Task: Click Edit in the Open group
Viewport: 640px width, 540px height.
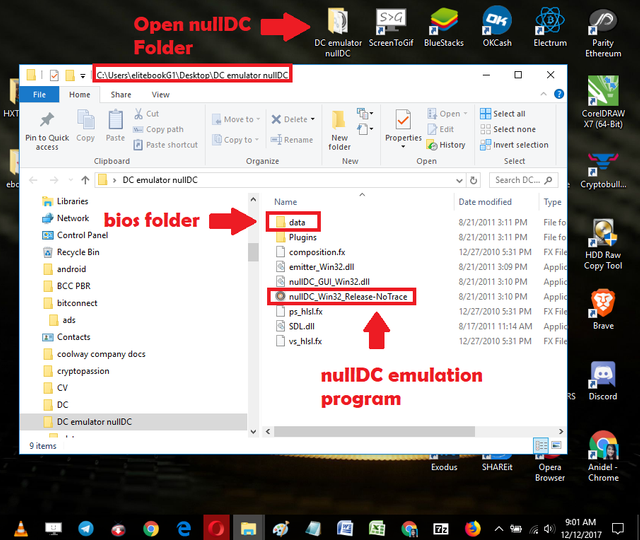Action: pos(440,129)
